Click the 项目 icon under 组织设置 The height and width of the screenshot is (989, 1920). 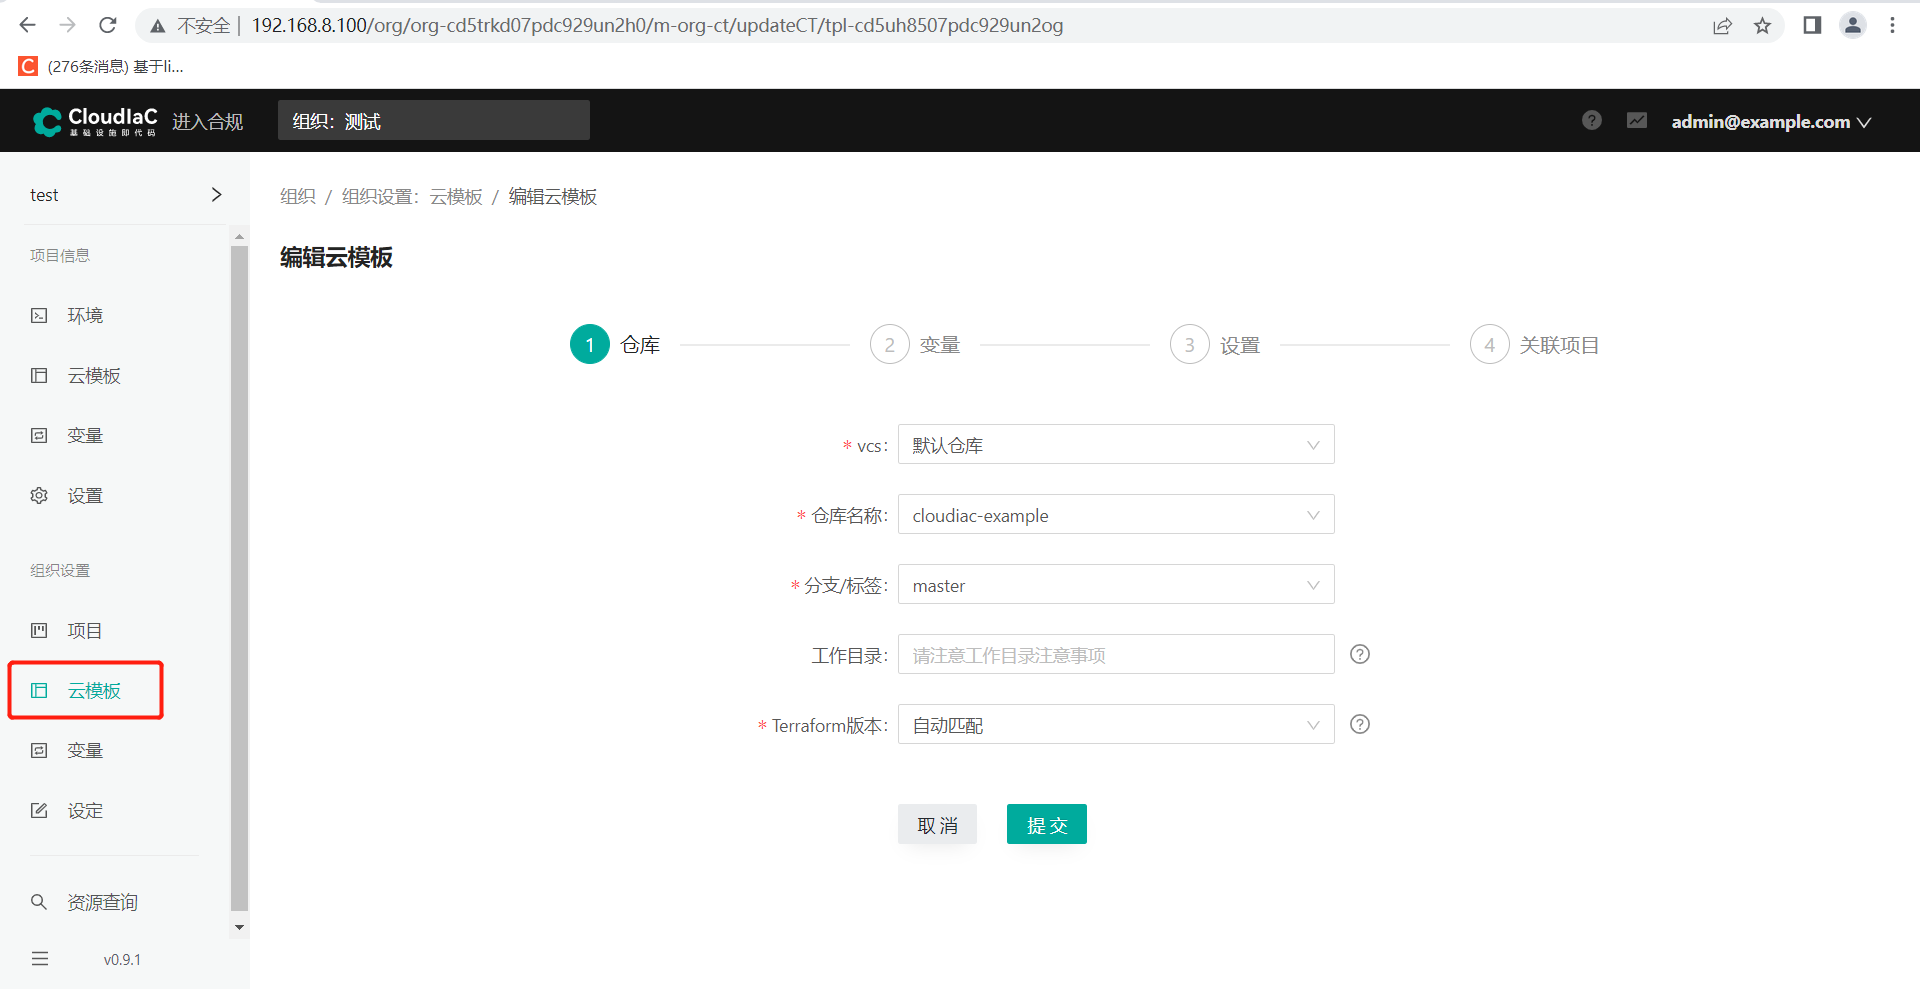coord(38,630)
